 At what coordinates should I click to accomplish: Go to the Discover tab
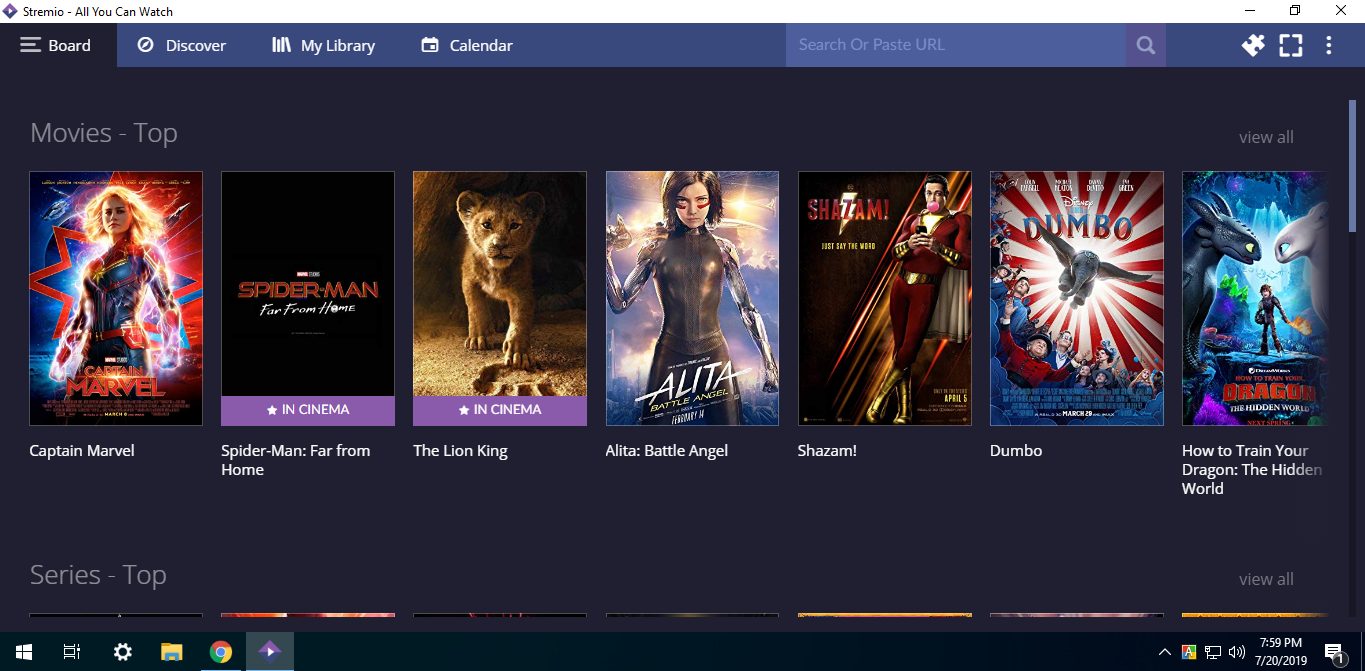[181, 45]
